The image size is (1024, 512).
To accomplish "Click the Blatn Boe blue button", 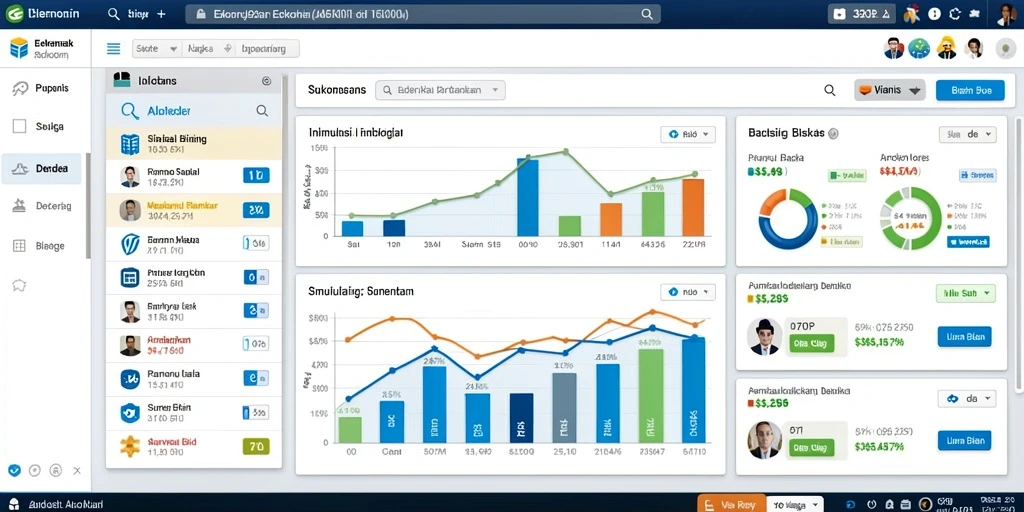I will tap(970, 91).
